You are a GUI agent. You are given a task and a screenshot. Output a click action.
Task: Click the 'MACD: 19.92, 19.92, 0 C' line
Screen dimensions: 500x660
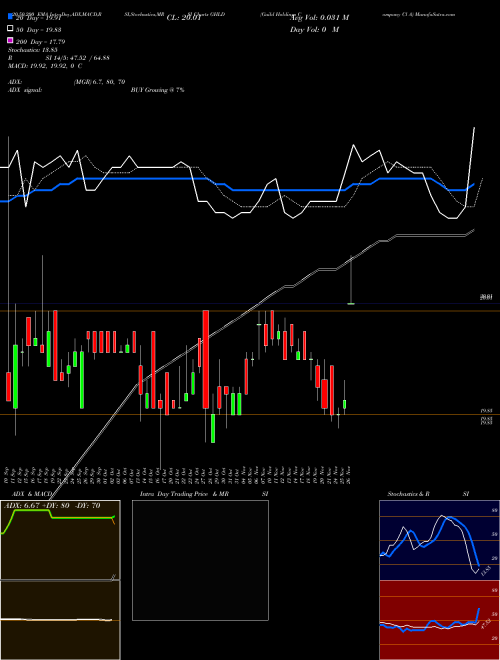(45, 66)
